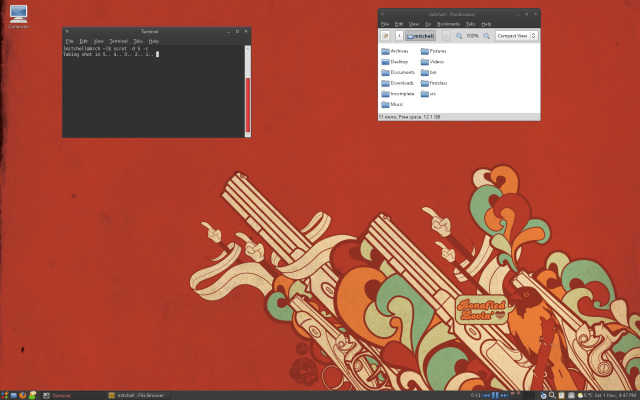The image size is (640, 400).
Task: Open the messenger launcher on panel
Action: tap(32, 396)
